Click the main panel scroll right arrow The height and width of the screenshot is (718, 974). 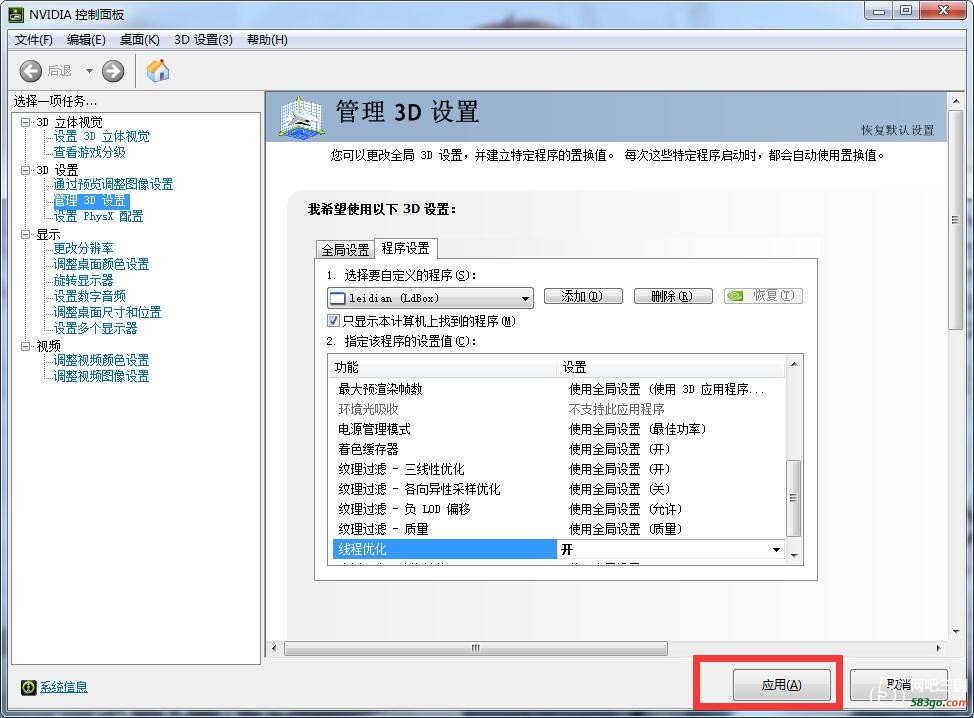pos(938,648)
